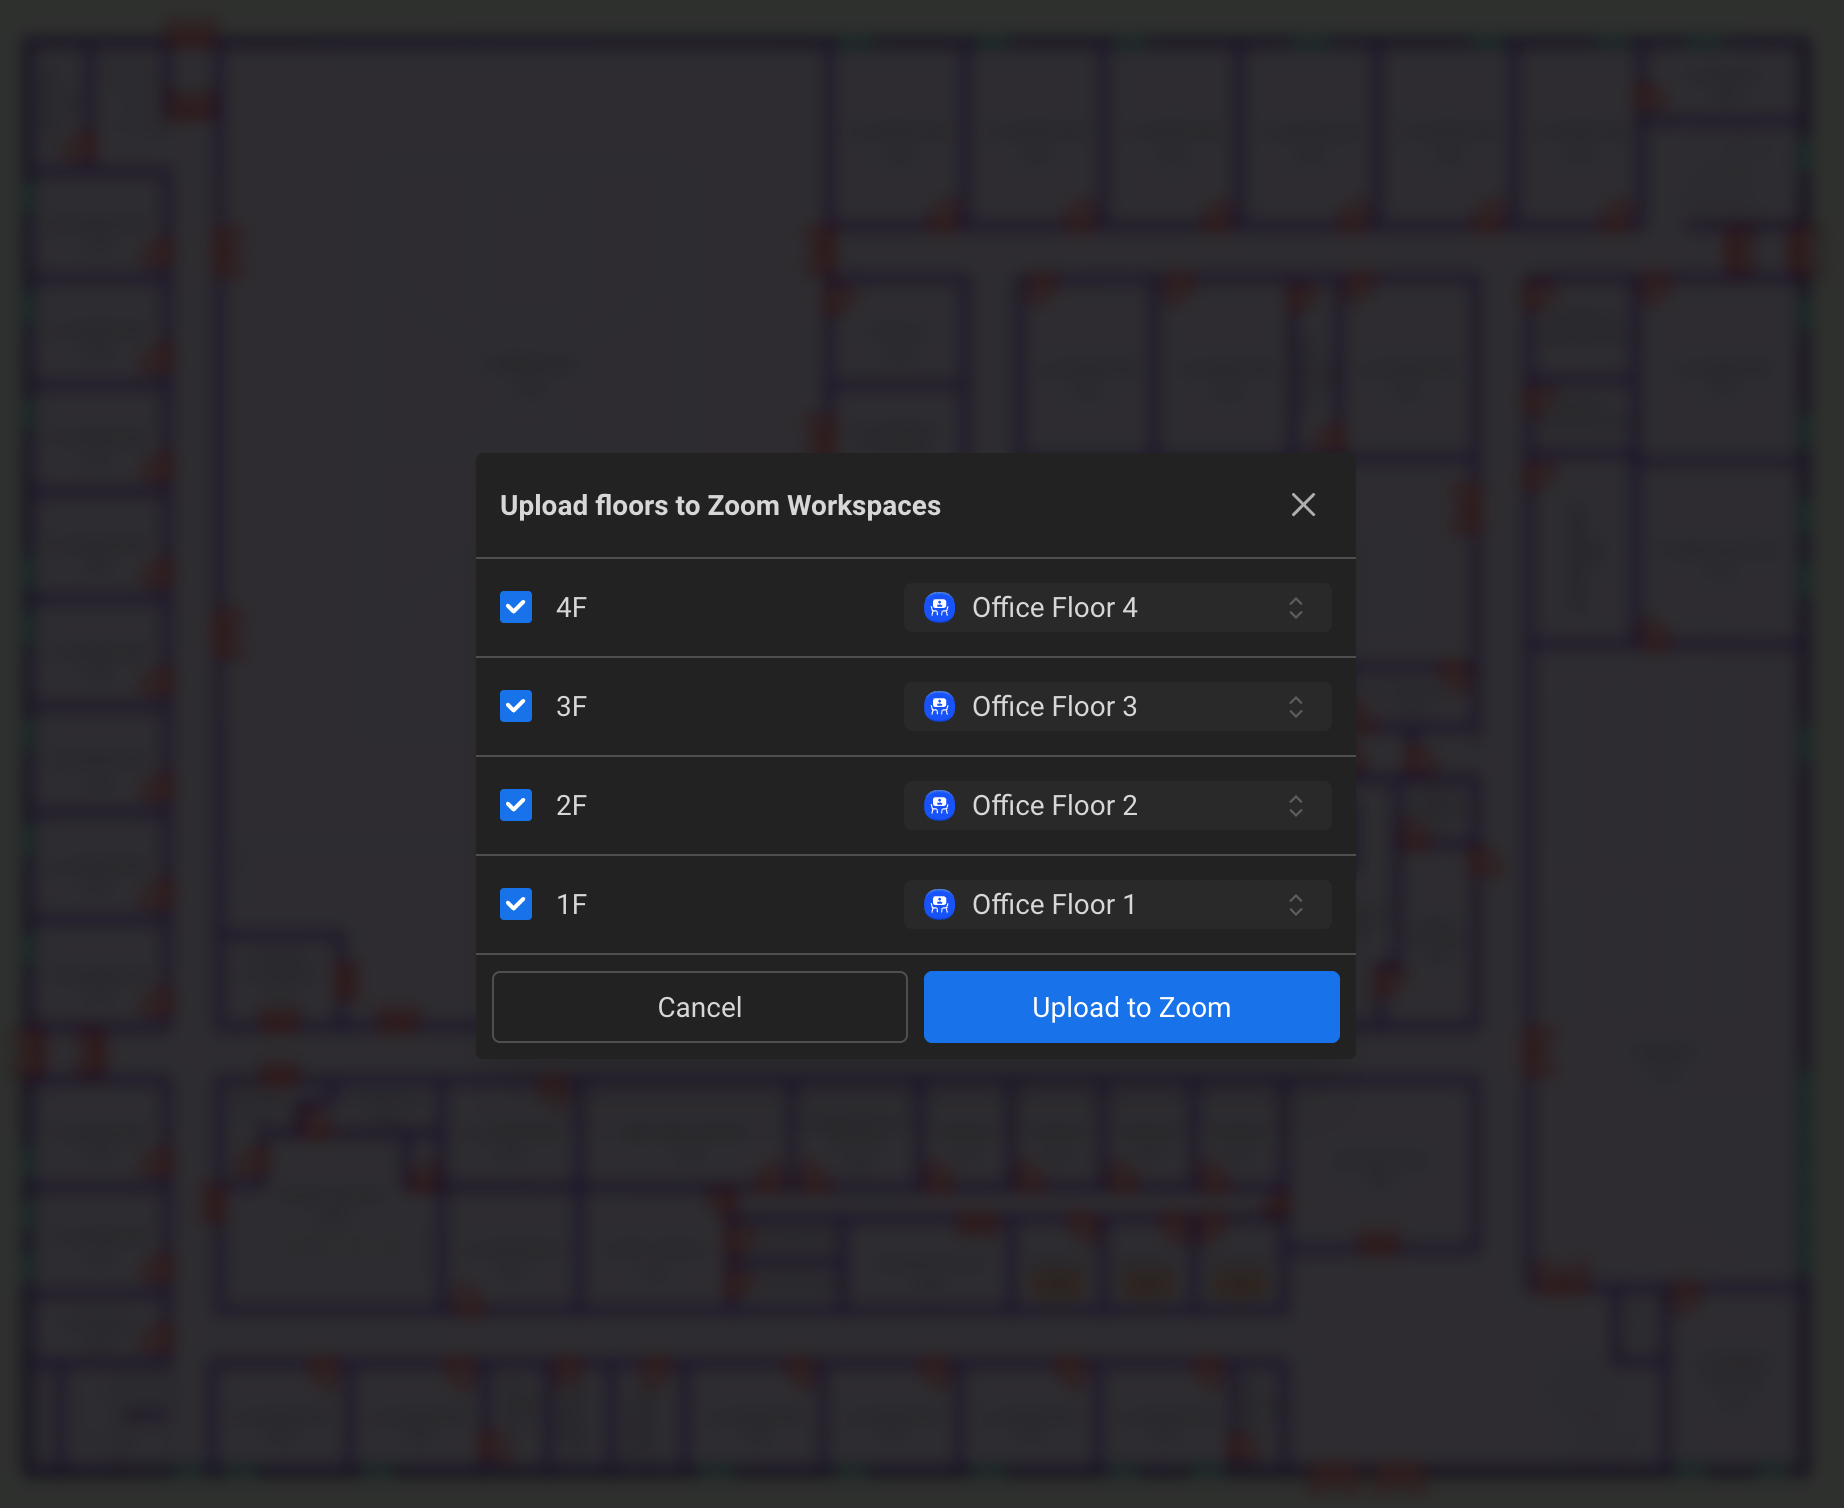Cancel the floor upload dialog
Image resolution: width=1844 pixels, height=1508 pixels.
[699, 1007]
